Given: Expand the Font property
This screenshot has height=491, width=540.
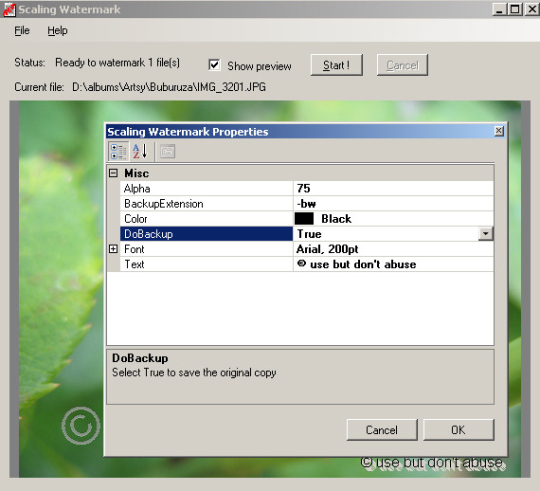Looking at the screenshot, I should [113, 249].
